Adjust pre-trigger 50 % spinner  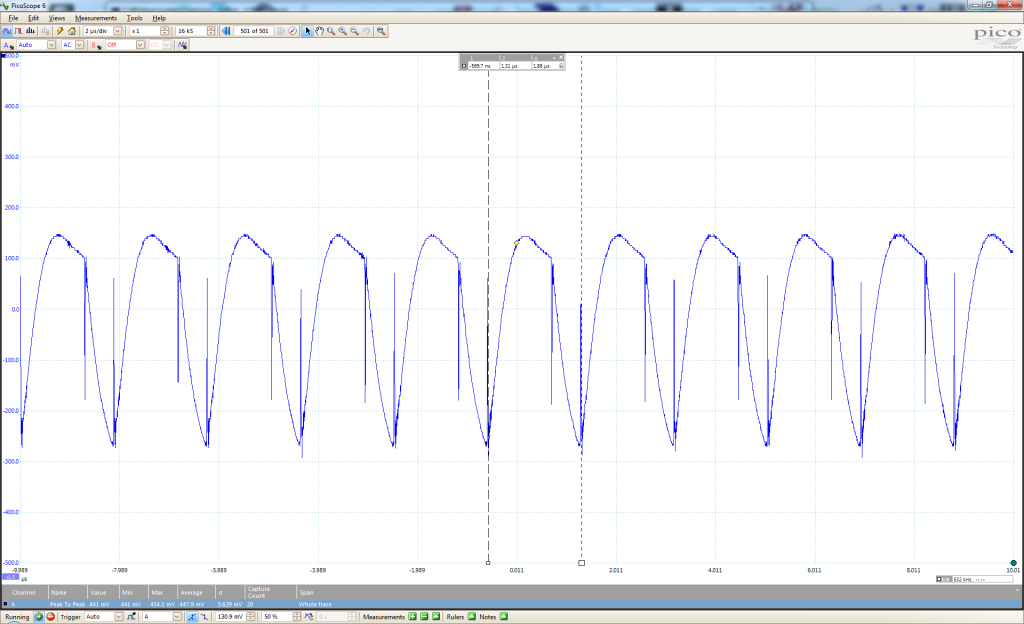[296, 617]
